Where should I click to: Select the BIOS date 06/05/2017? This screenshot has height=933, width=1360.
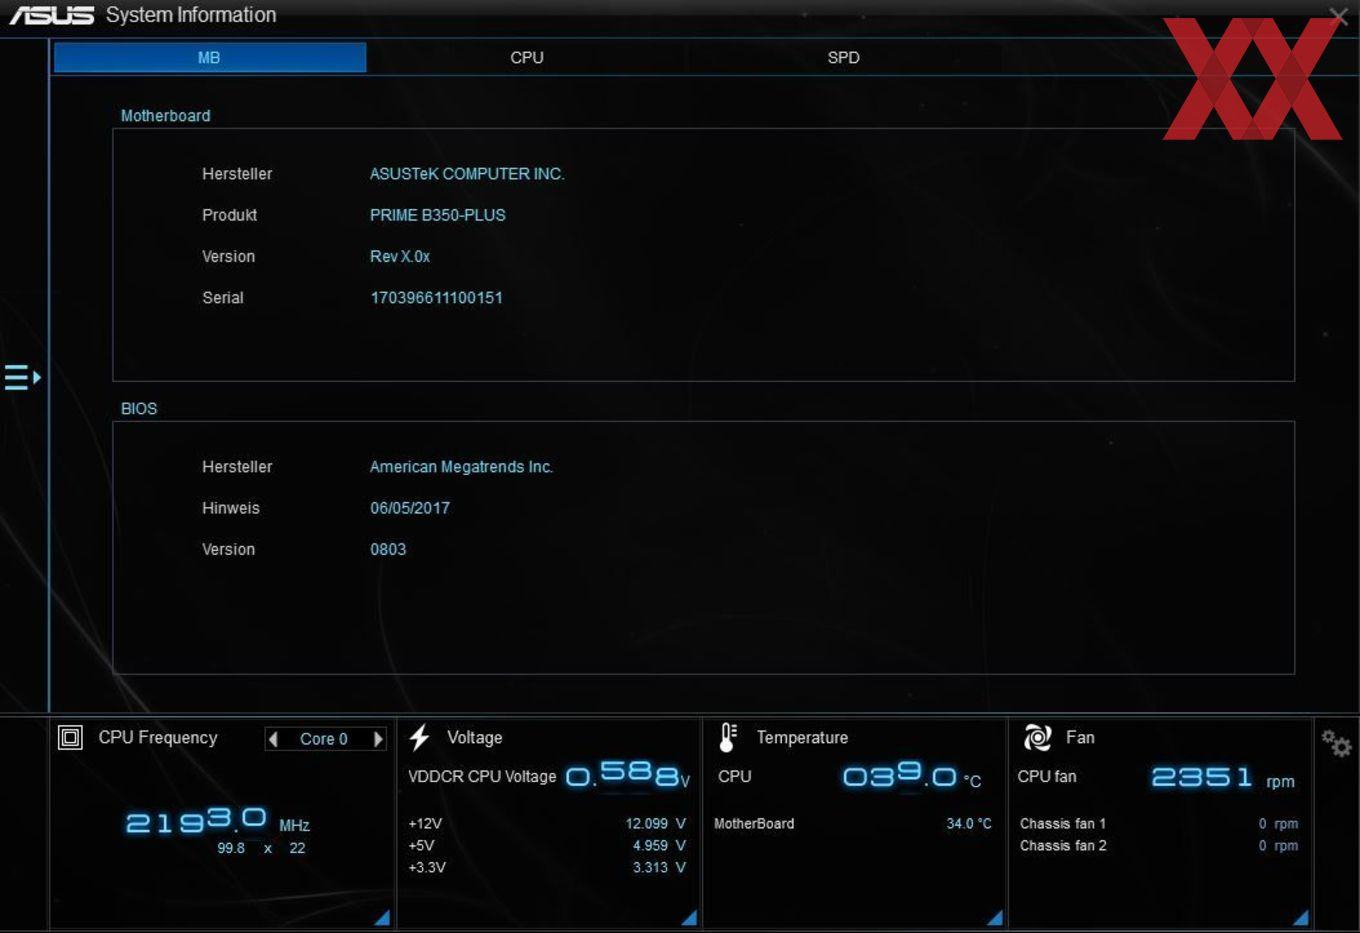tap(410, 508)
